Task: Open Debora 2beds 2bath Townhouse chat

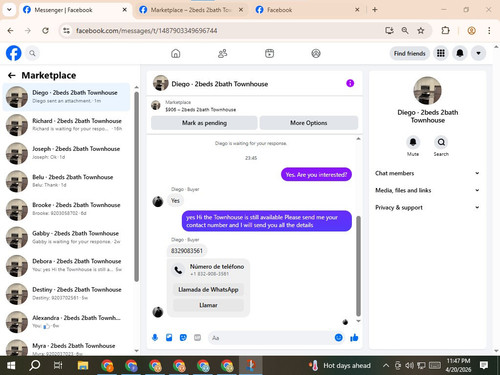Action: point(66,265)
